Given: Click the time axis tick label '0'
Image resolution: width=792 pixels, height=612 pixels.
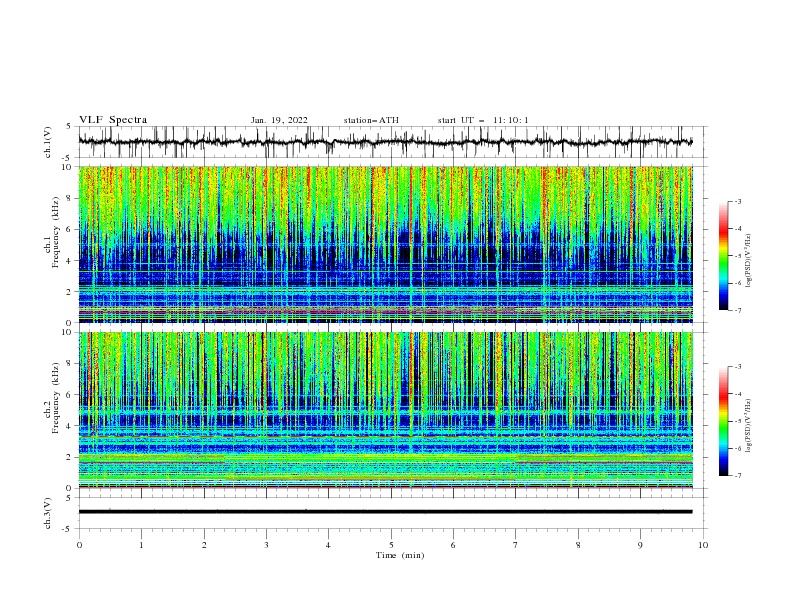Looking at the screenshot, I should click(x=79, y=545).
